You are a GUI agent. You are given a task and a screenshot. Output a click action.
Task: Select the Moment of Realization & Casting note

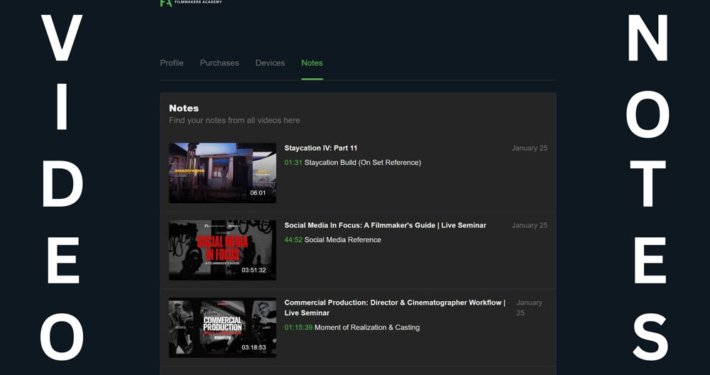(x=367, y=327)
